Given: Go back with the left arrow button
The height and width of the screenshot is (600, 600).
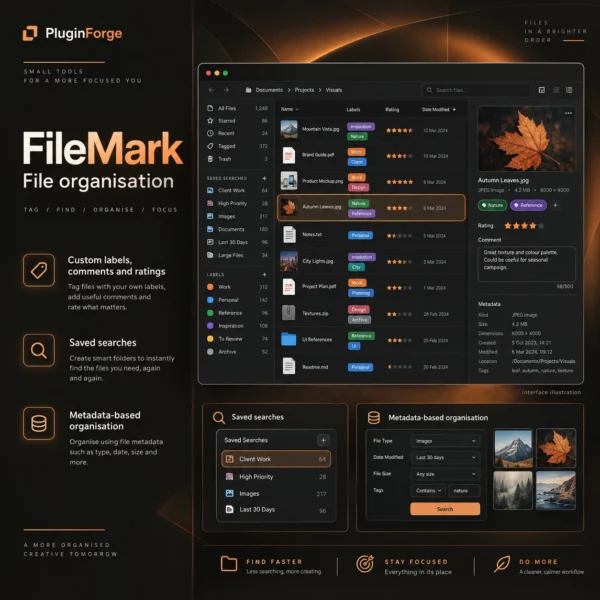Looking at the screenshot, I should (211, 90).
